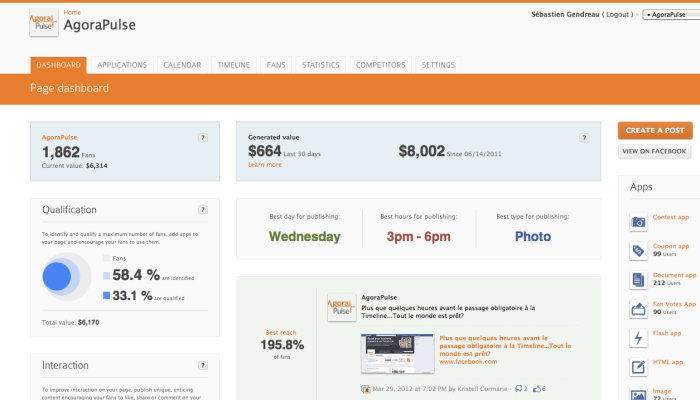Click the Home breadcrumb link
700x400 pixels.
(72, 12)
